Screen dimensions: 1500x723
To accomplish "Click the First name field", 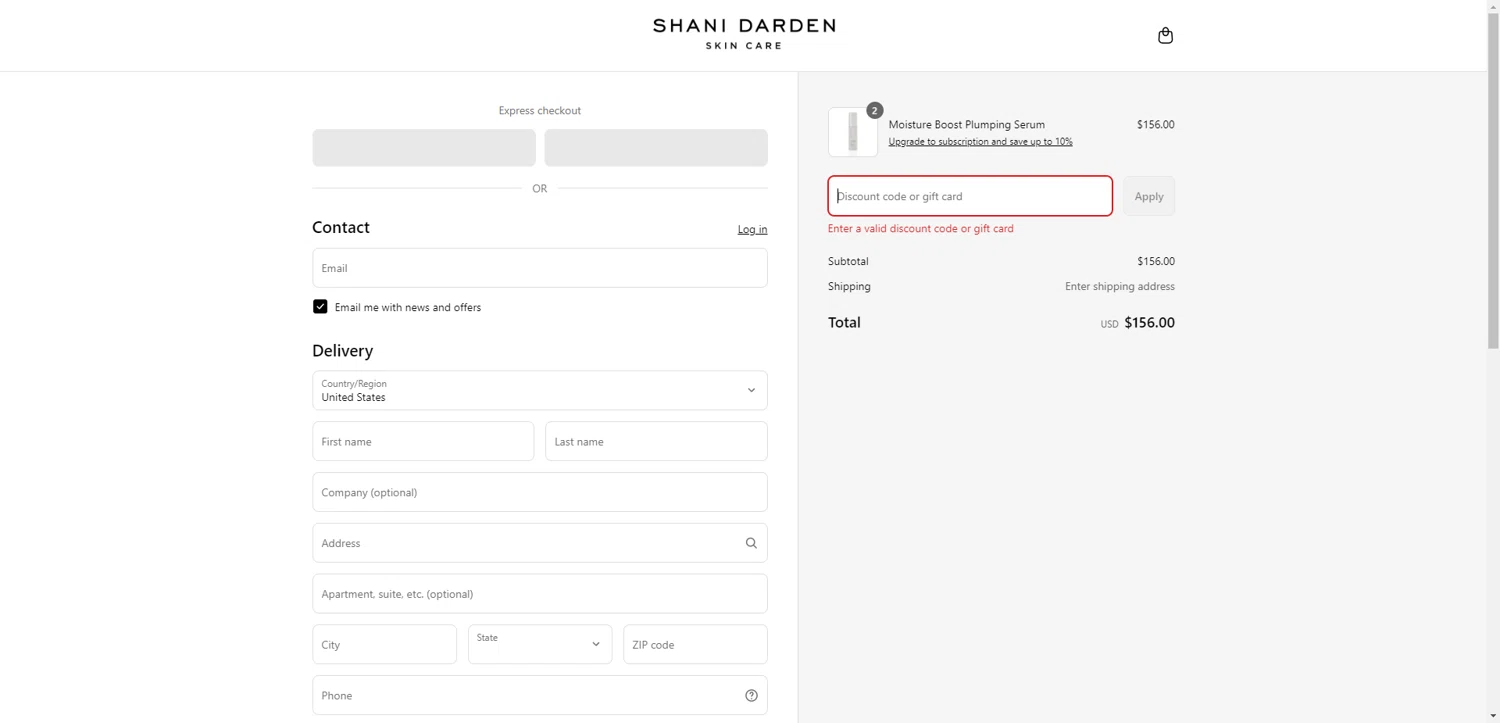I will 423,441.
